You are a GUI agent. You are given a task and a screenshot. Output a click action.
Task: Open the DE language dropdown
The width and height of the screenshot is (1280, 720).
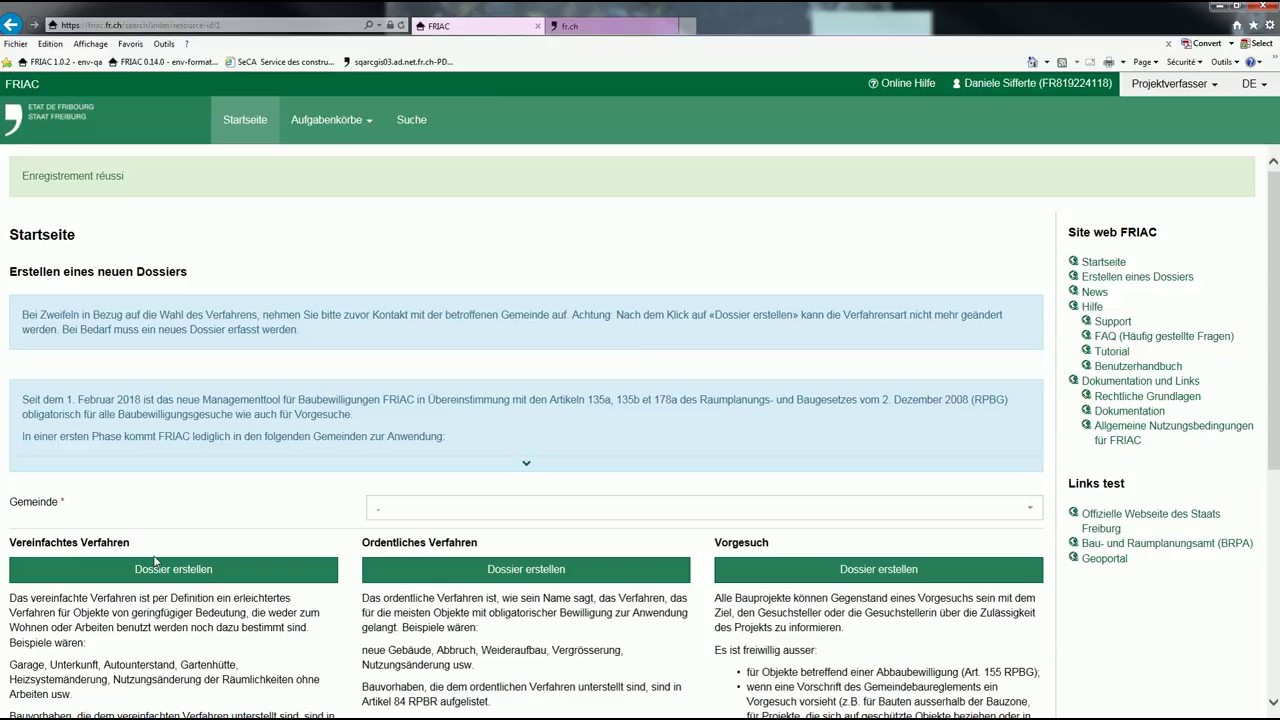[x=1254, y=84]
